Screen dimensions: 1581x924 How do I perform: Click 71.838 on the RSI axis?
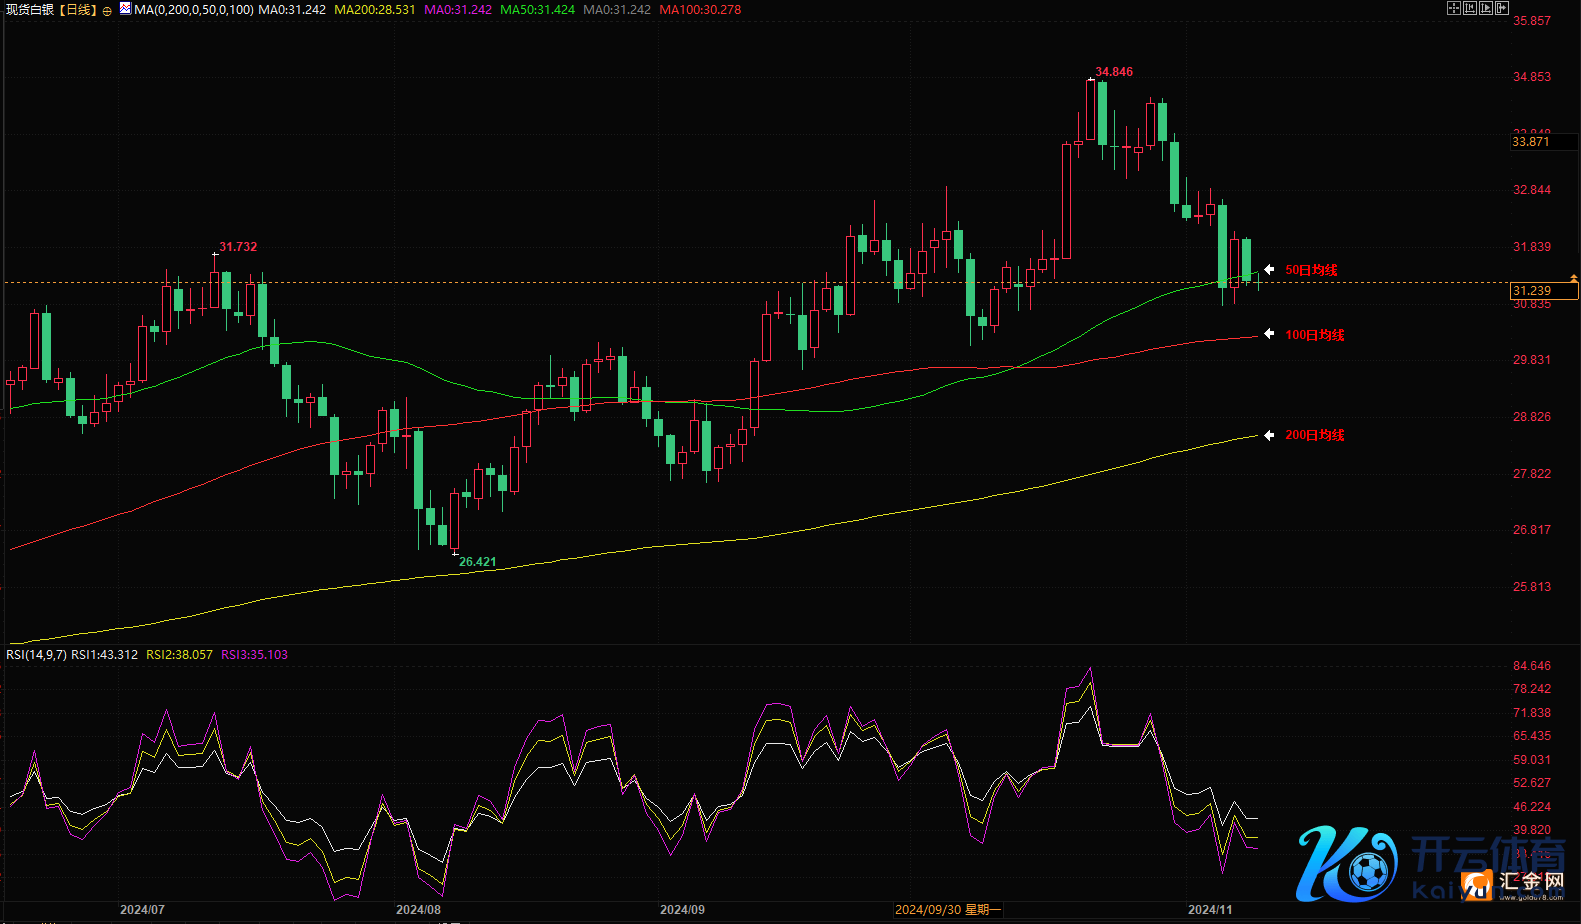[1532, 713]
